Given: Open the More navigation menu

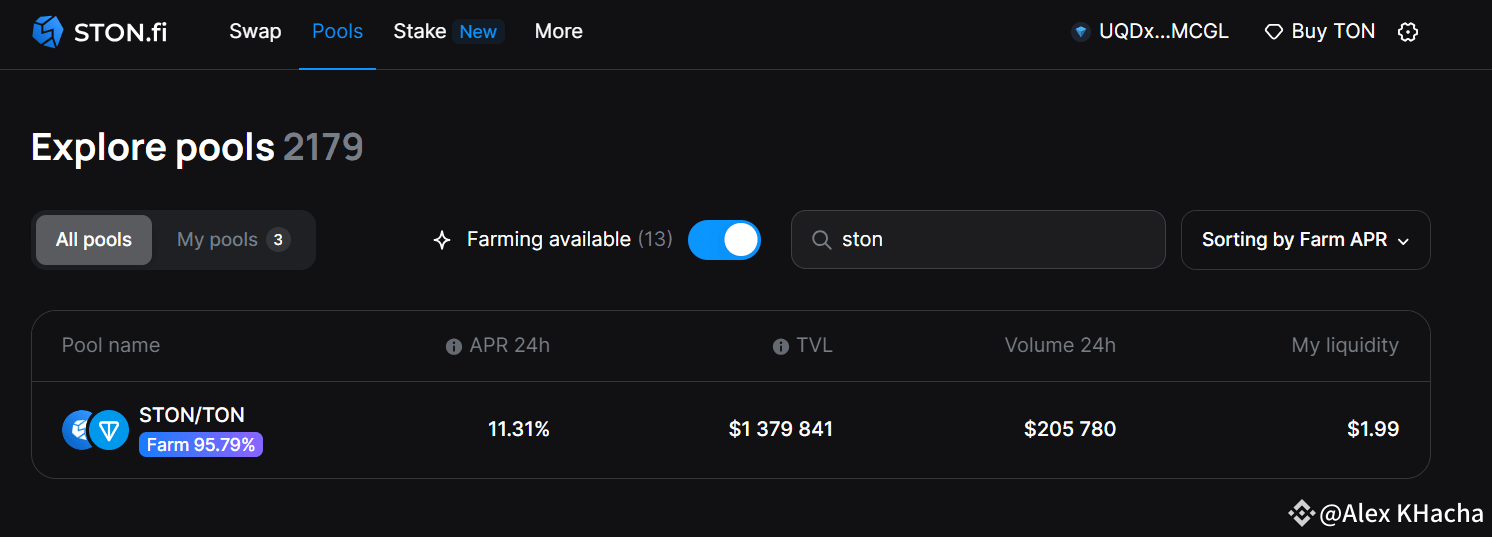Looking at the screenshot, I should tap(558, 32).
